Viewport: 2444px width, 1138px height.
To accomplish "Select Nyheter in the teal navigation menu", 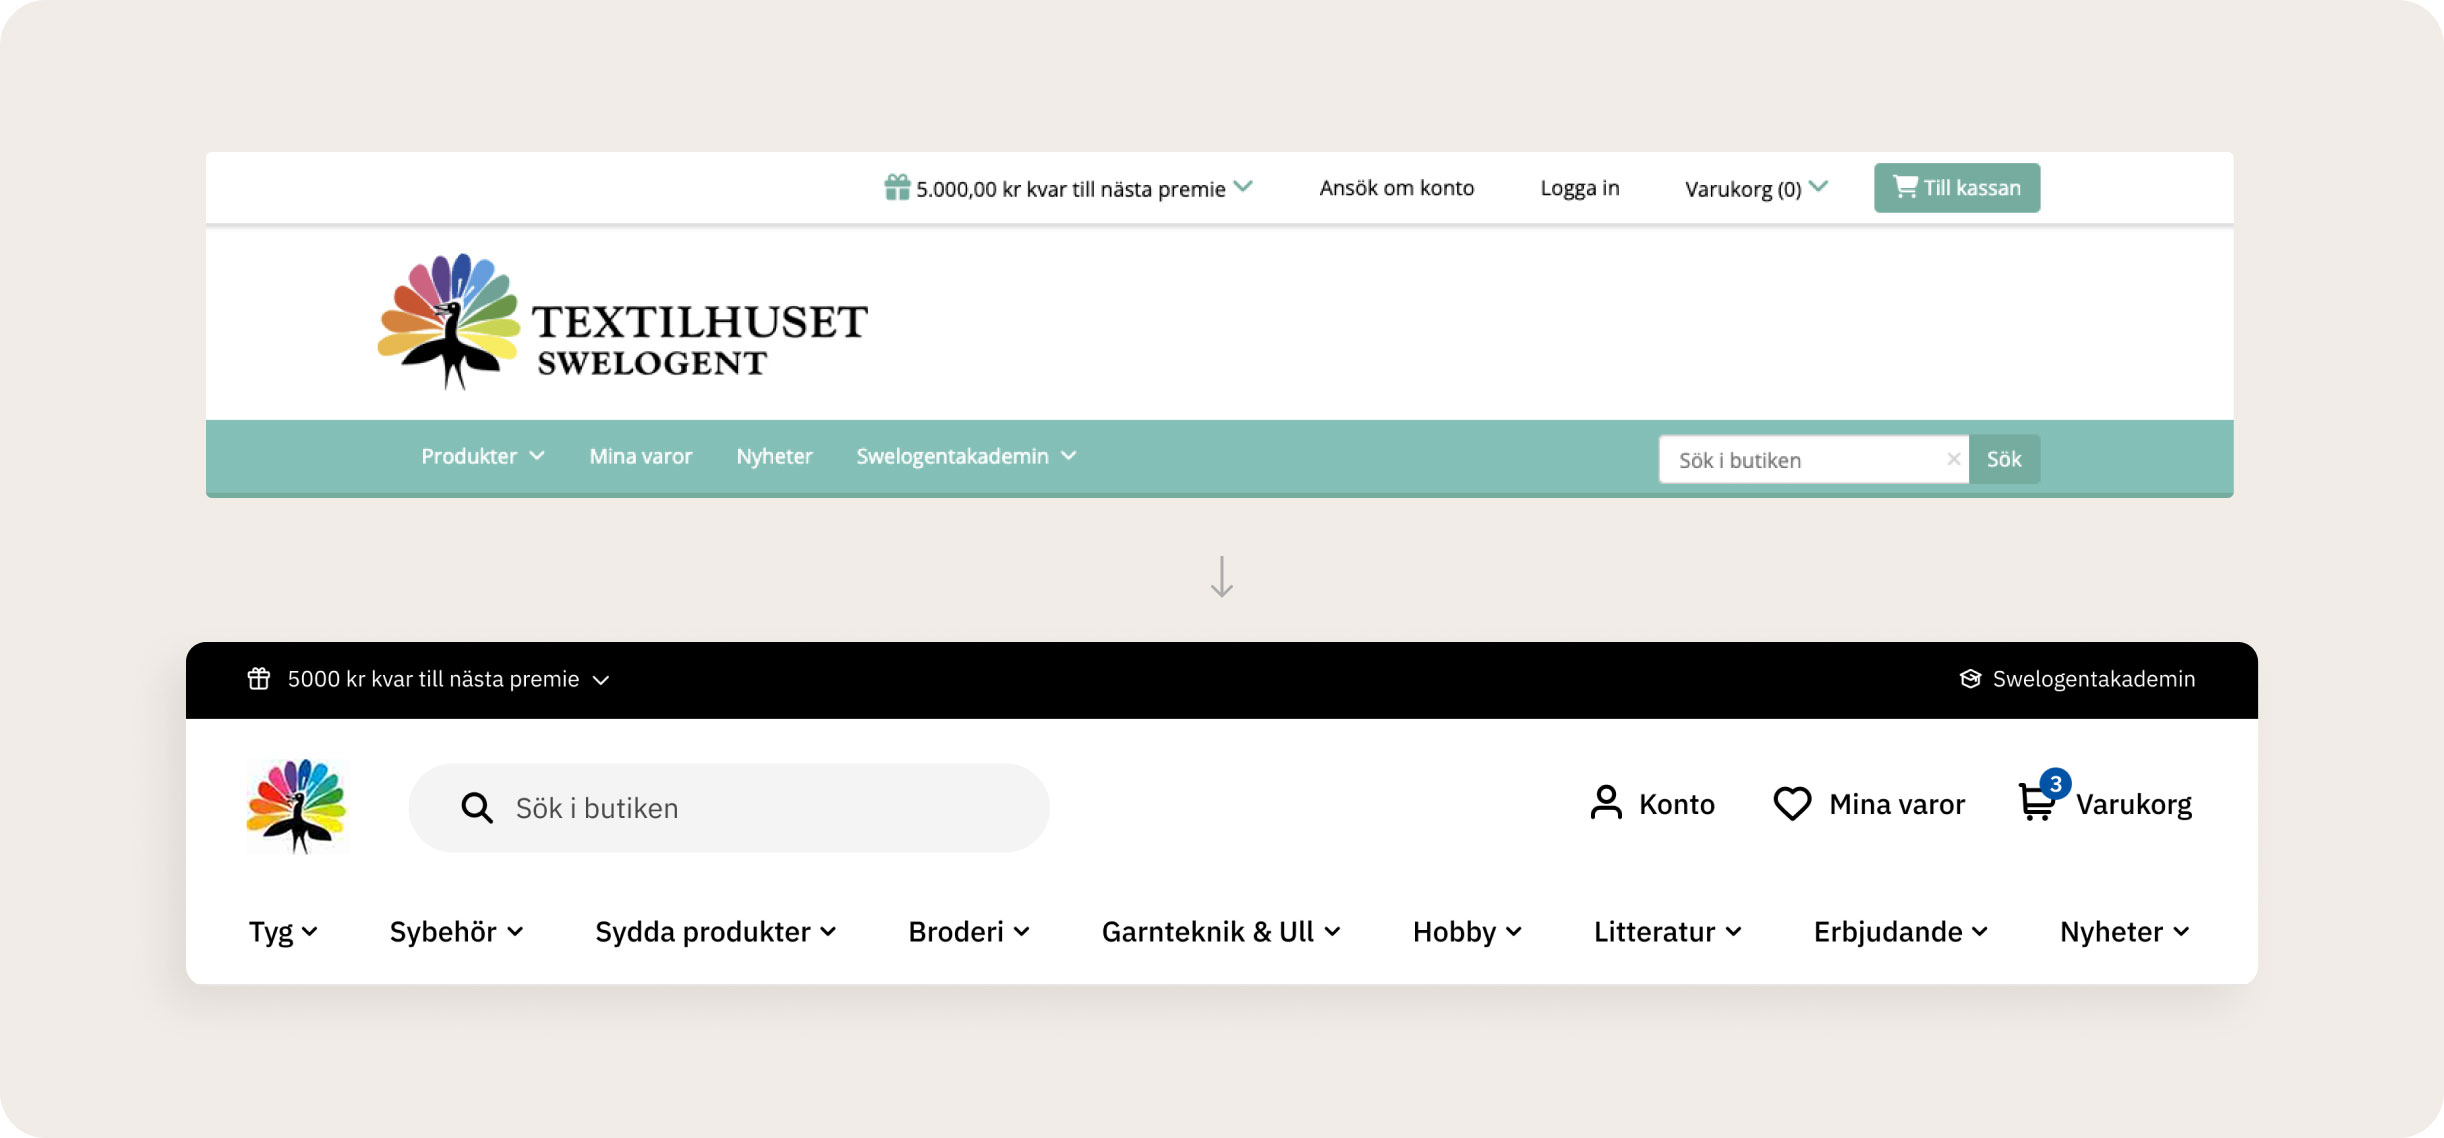I will (x=774, y=456).
